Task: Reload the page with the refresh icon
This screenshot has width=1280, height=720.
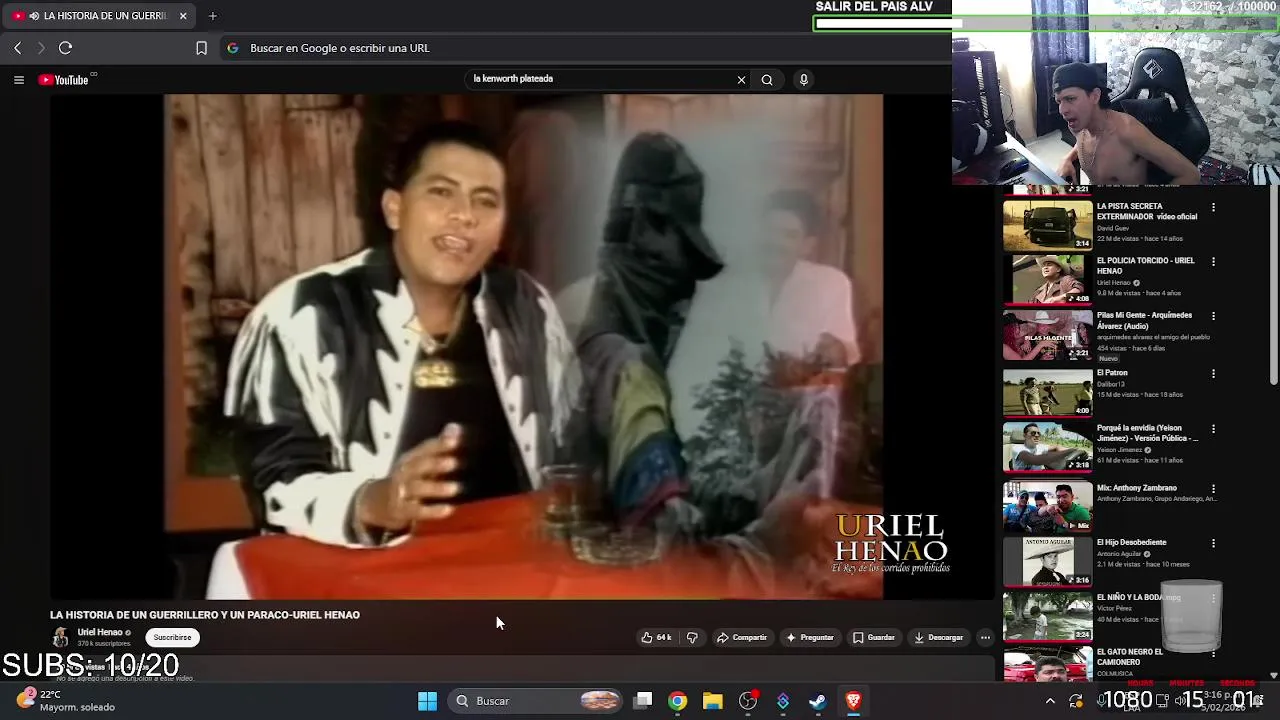Action: [65, 48]
